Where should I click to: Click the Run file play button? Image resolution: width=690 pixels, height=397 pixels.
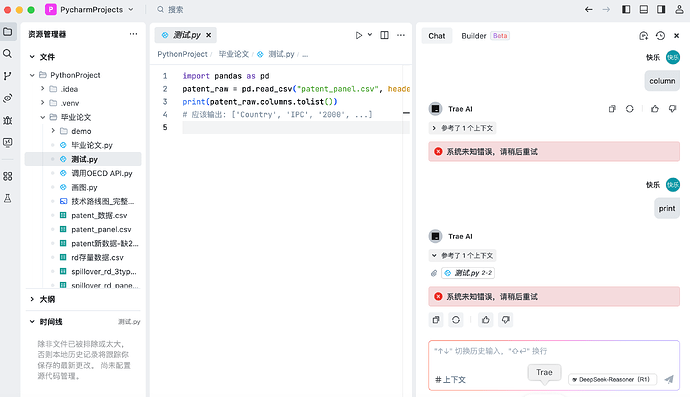[x=359, y=35]
